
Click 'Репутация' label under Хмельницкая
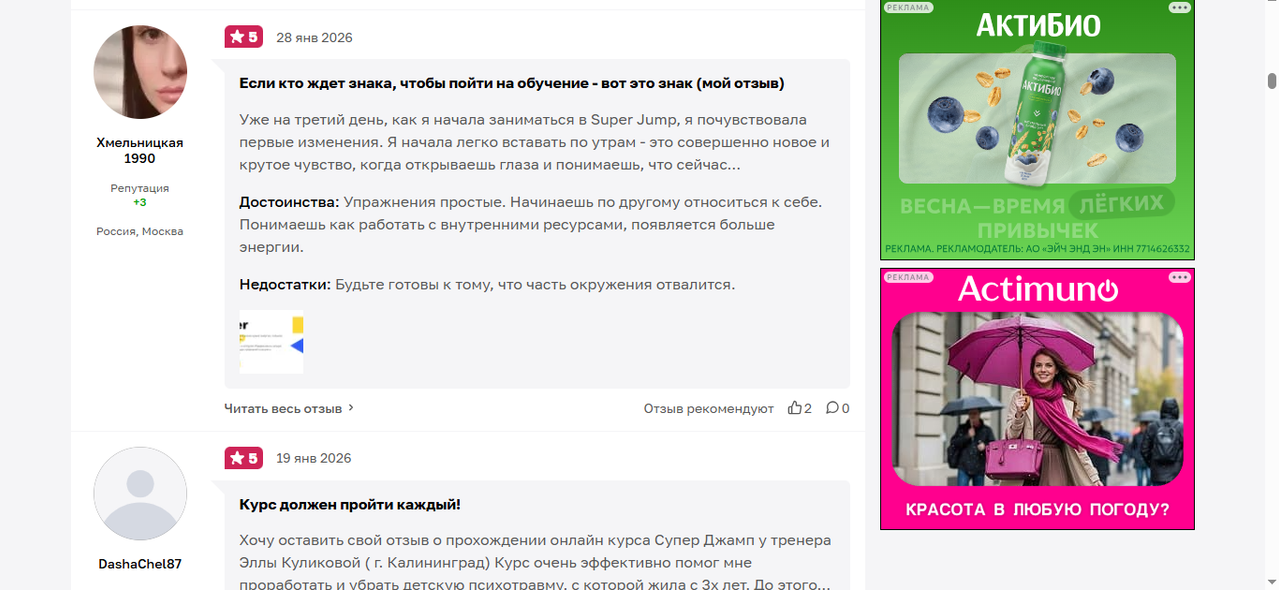click(x=140, y=188)
